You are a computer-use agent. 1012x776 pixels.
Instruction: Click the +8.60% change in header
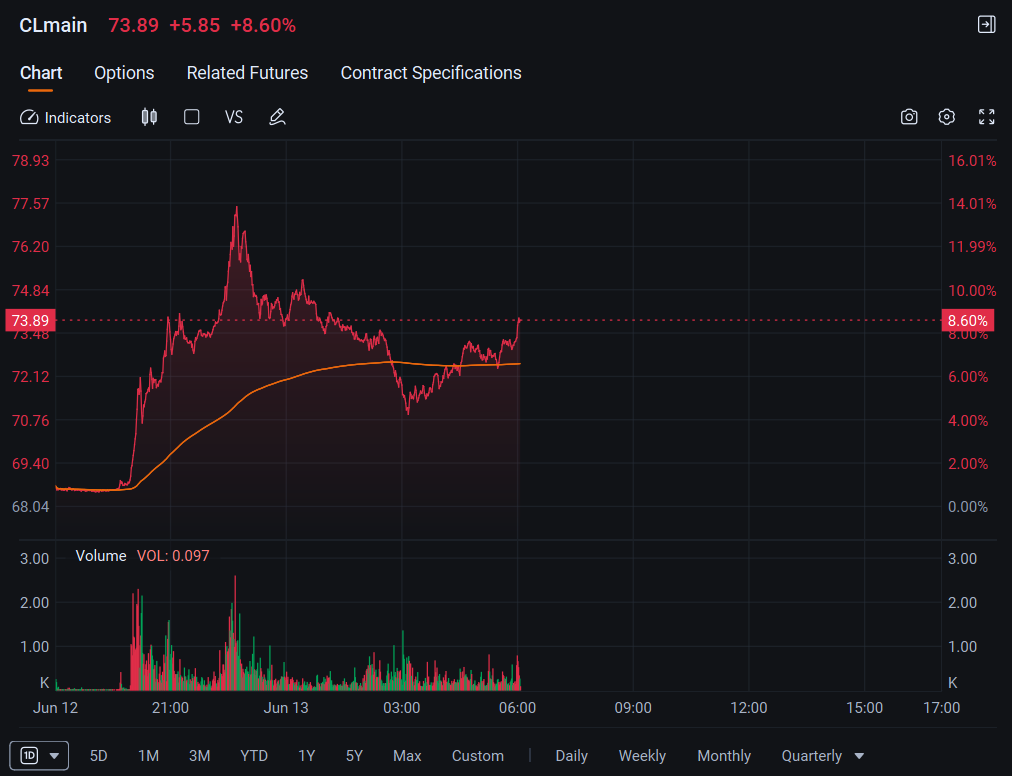click(x=263, y=25)
